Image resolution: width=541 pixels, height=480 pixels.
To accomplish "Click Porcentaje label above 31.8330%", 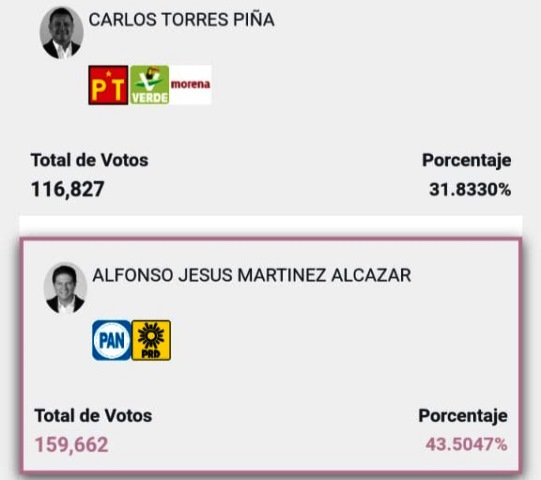I will [467, 161].
